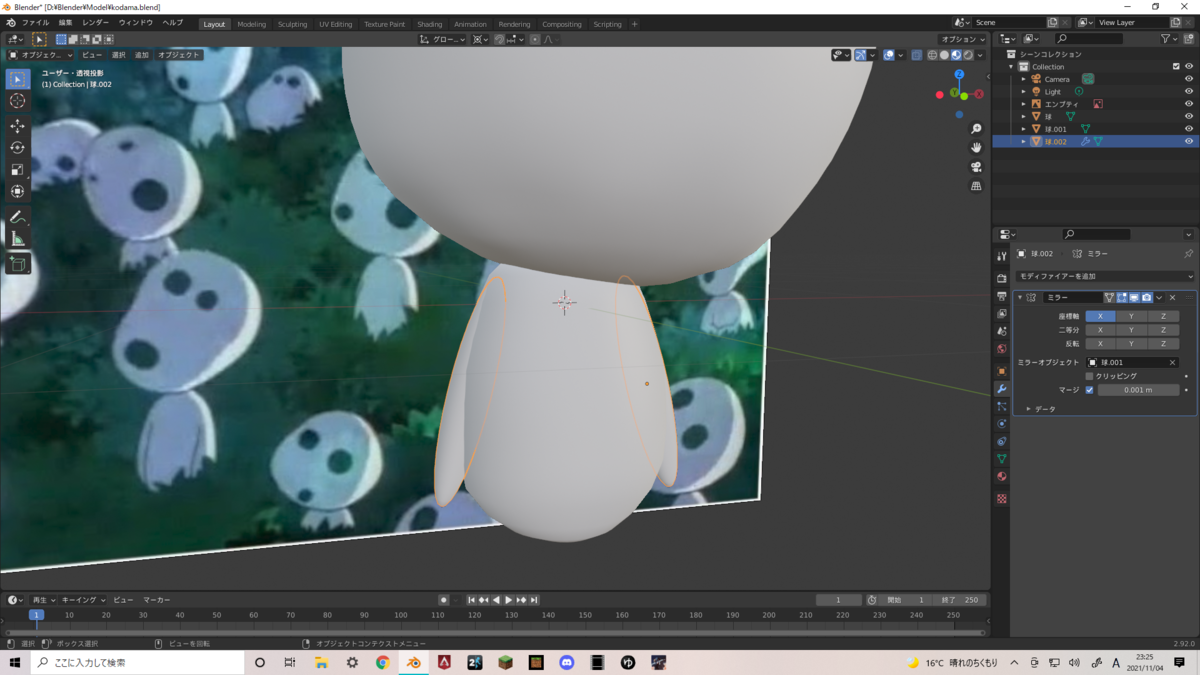This screenshot has height=675, width=1200.
Task: Select the Rotate tool
Action: [x=18, y=148]
